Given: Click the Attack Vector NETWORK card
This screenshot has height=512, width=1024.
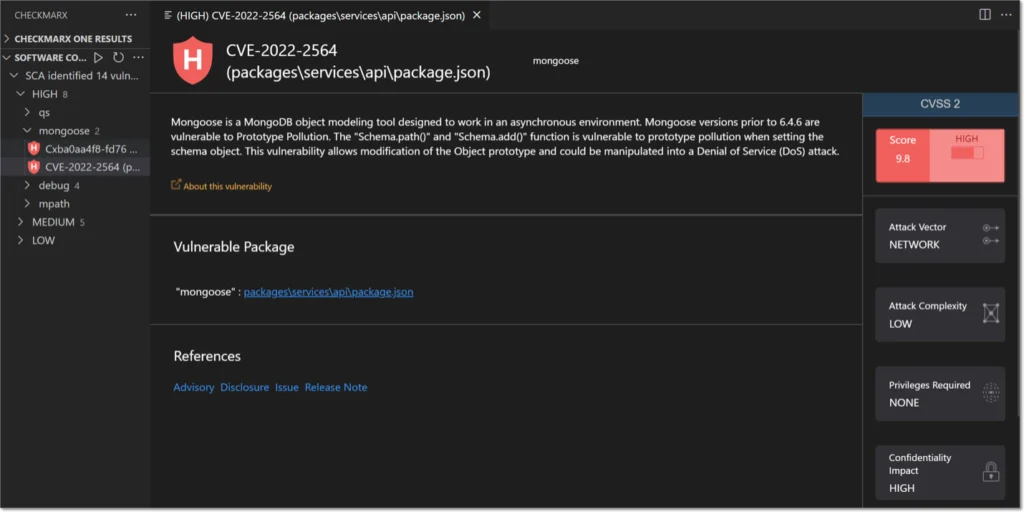Looking at the screenshot, I should tap(940, 236).
